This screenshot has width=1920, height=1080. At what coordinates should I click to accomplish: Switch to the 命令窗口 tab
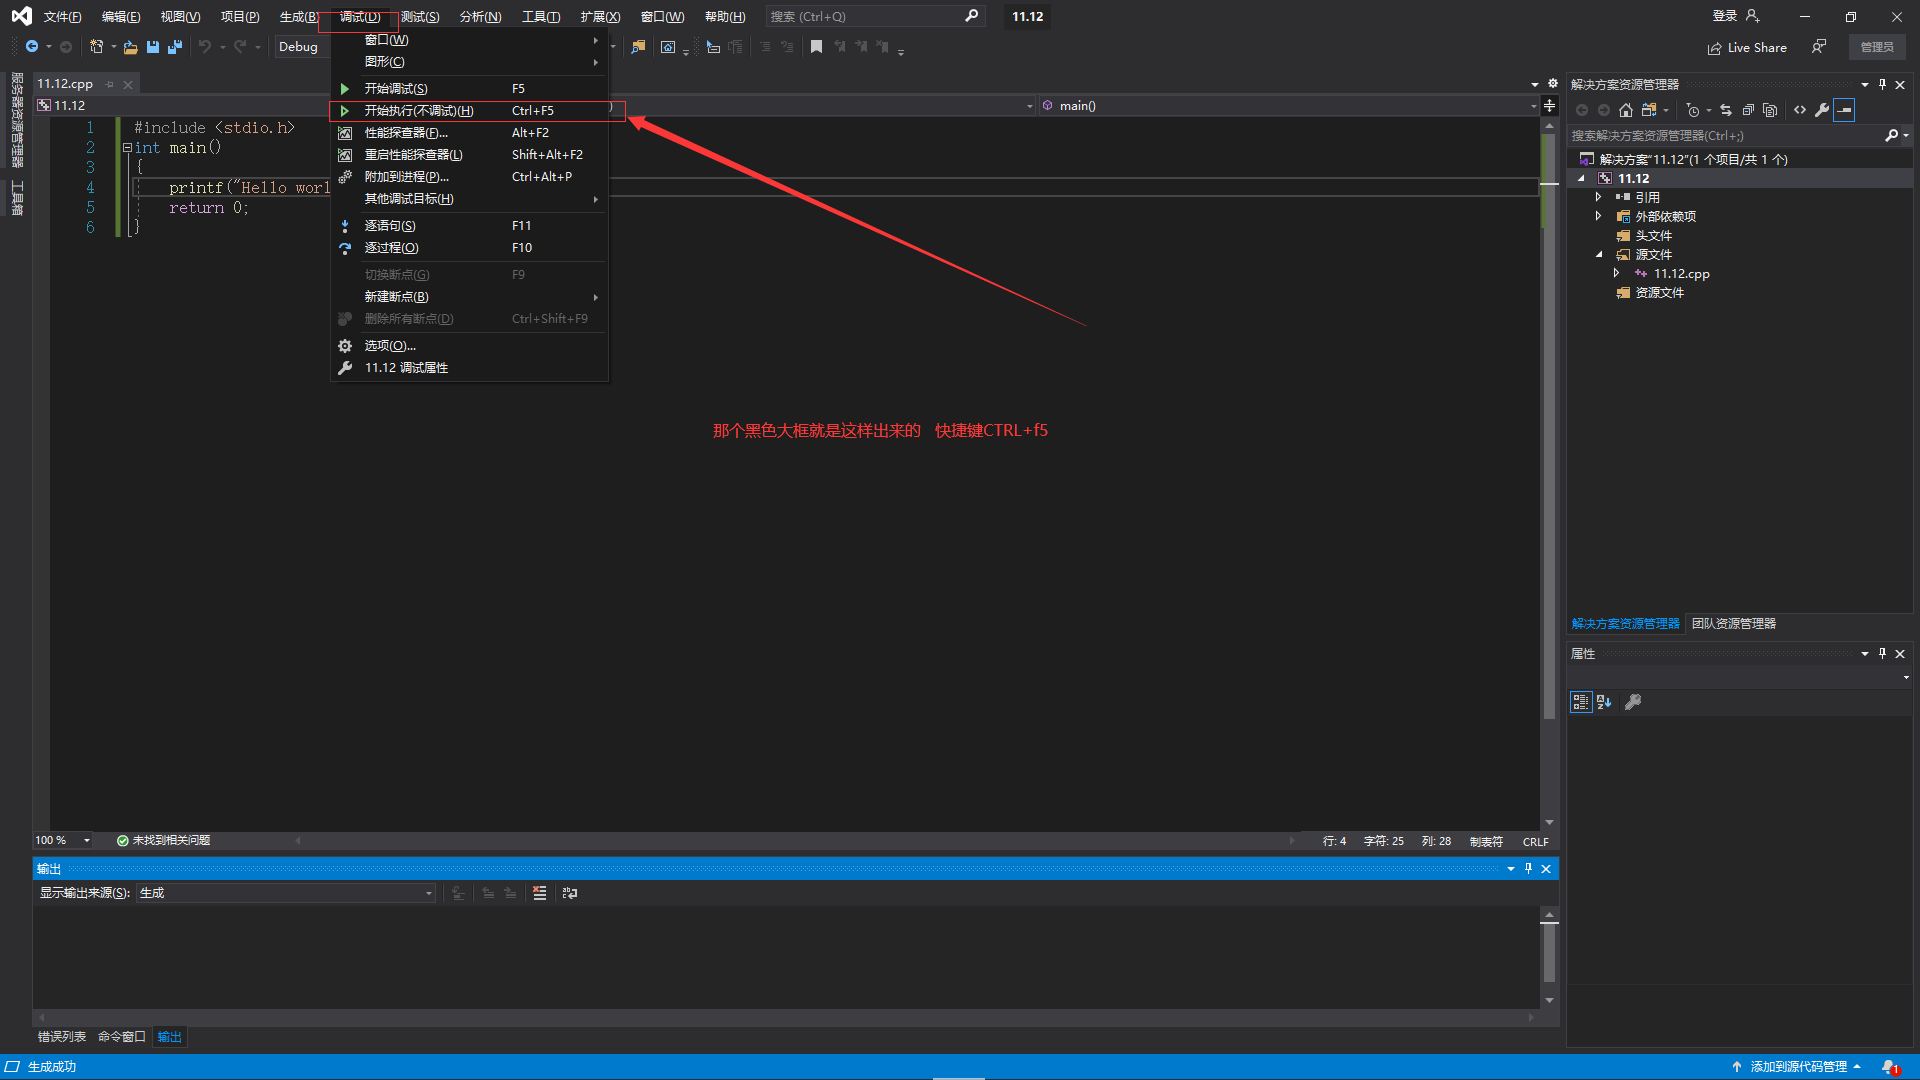[122, 1037]
